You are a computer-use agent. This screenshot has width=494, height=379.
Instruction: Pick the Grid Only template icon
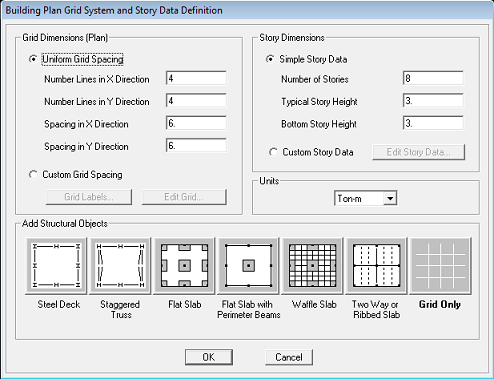tap(440, 266)
